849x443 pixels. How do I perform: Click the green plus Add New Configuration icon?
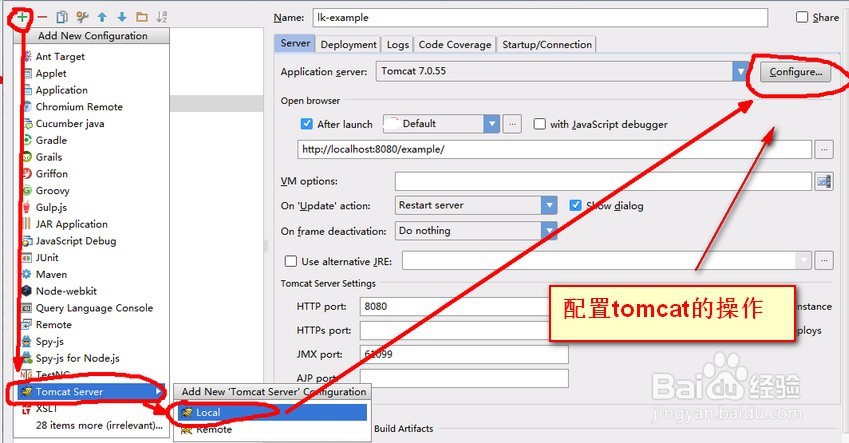click(x=22, y=17)
